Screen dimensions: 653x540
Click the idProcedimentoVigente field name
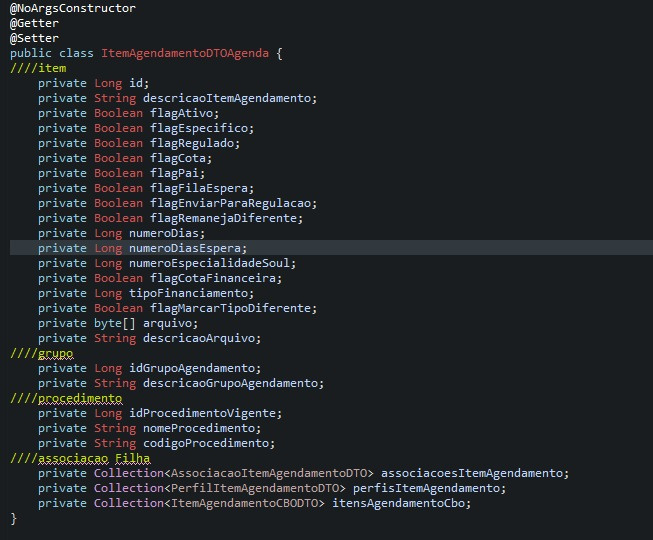click(x=202, y=413)
